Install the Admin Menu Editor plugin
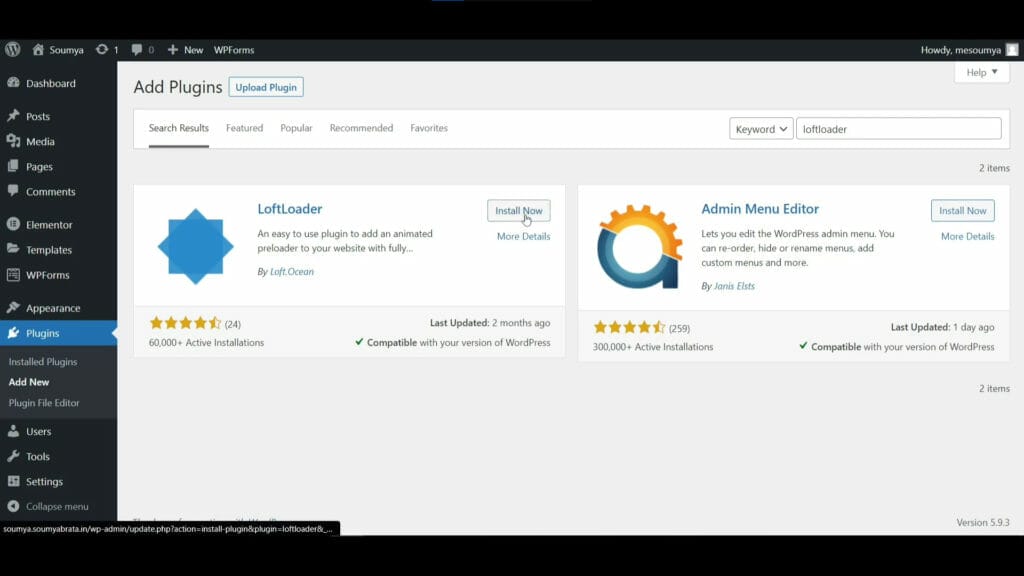1024x576 pixels. [x=963, y=210]
